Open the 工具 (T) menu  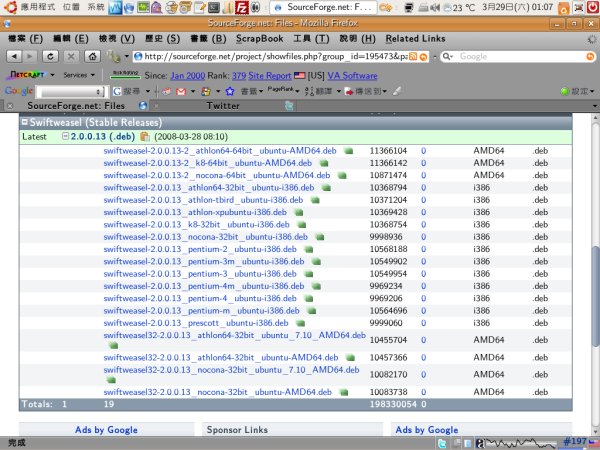point(311,39)
